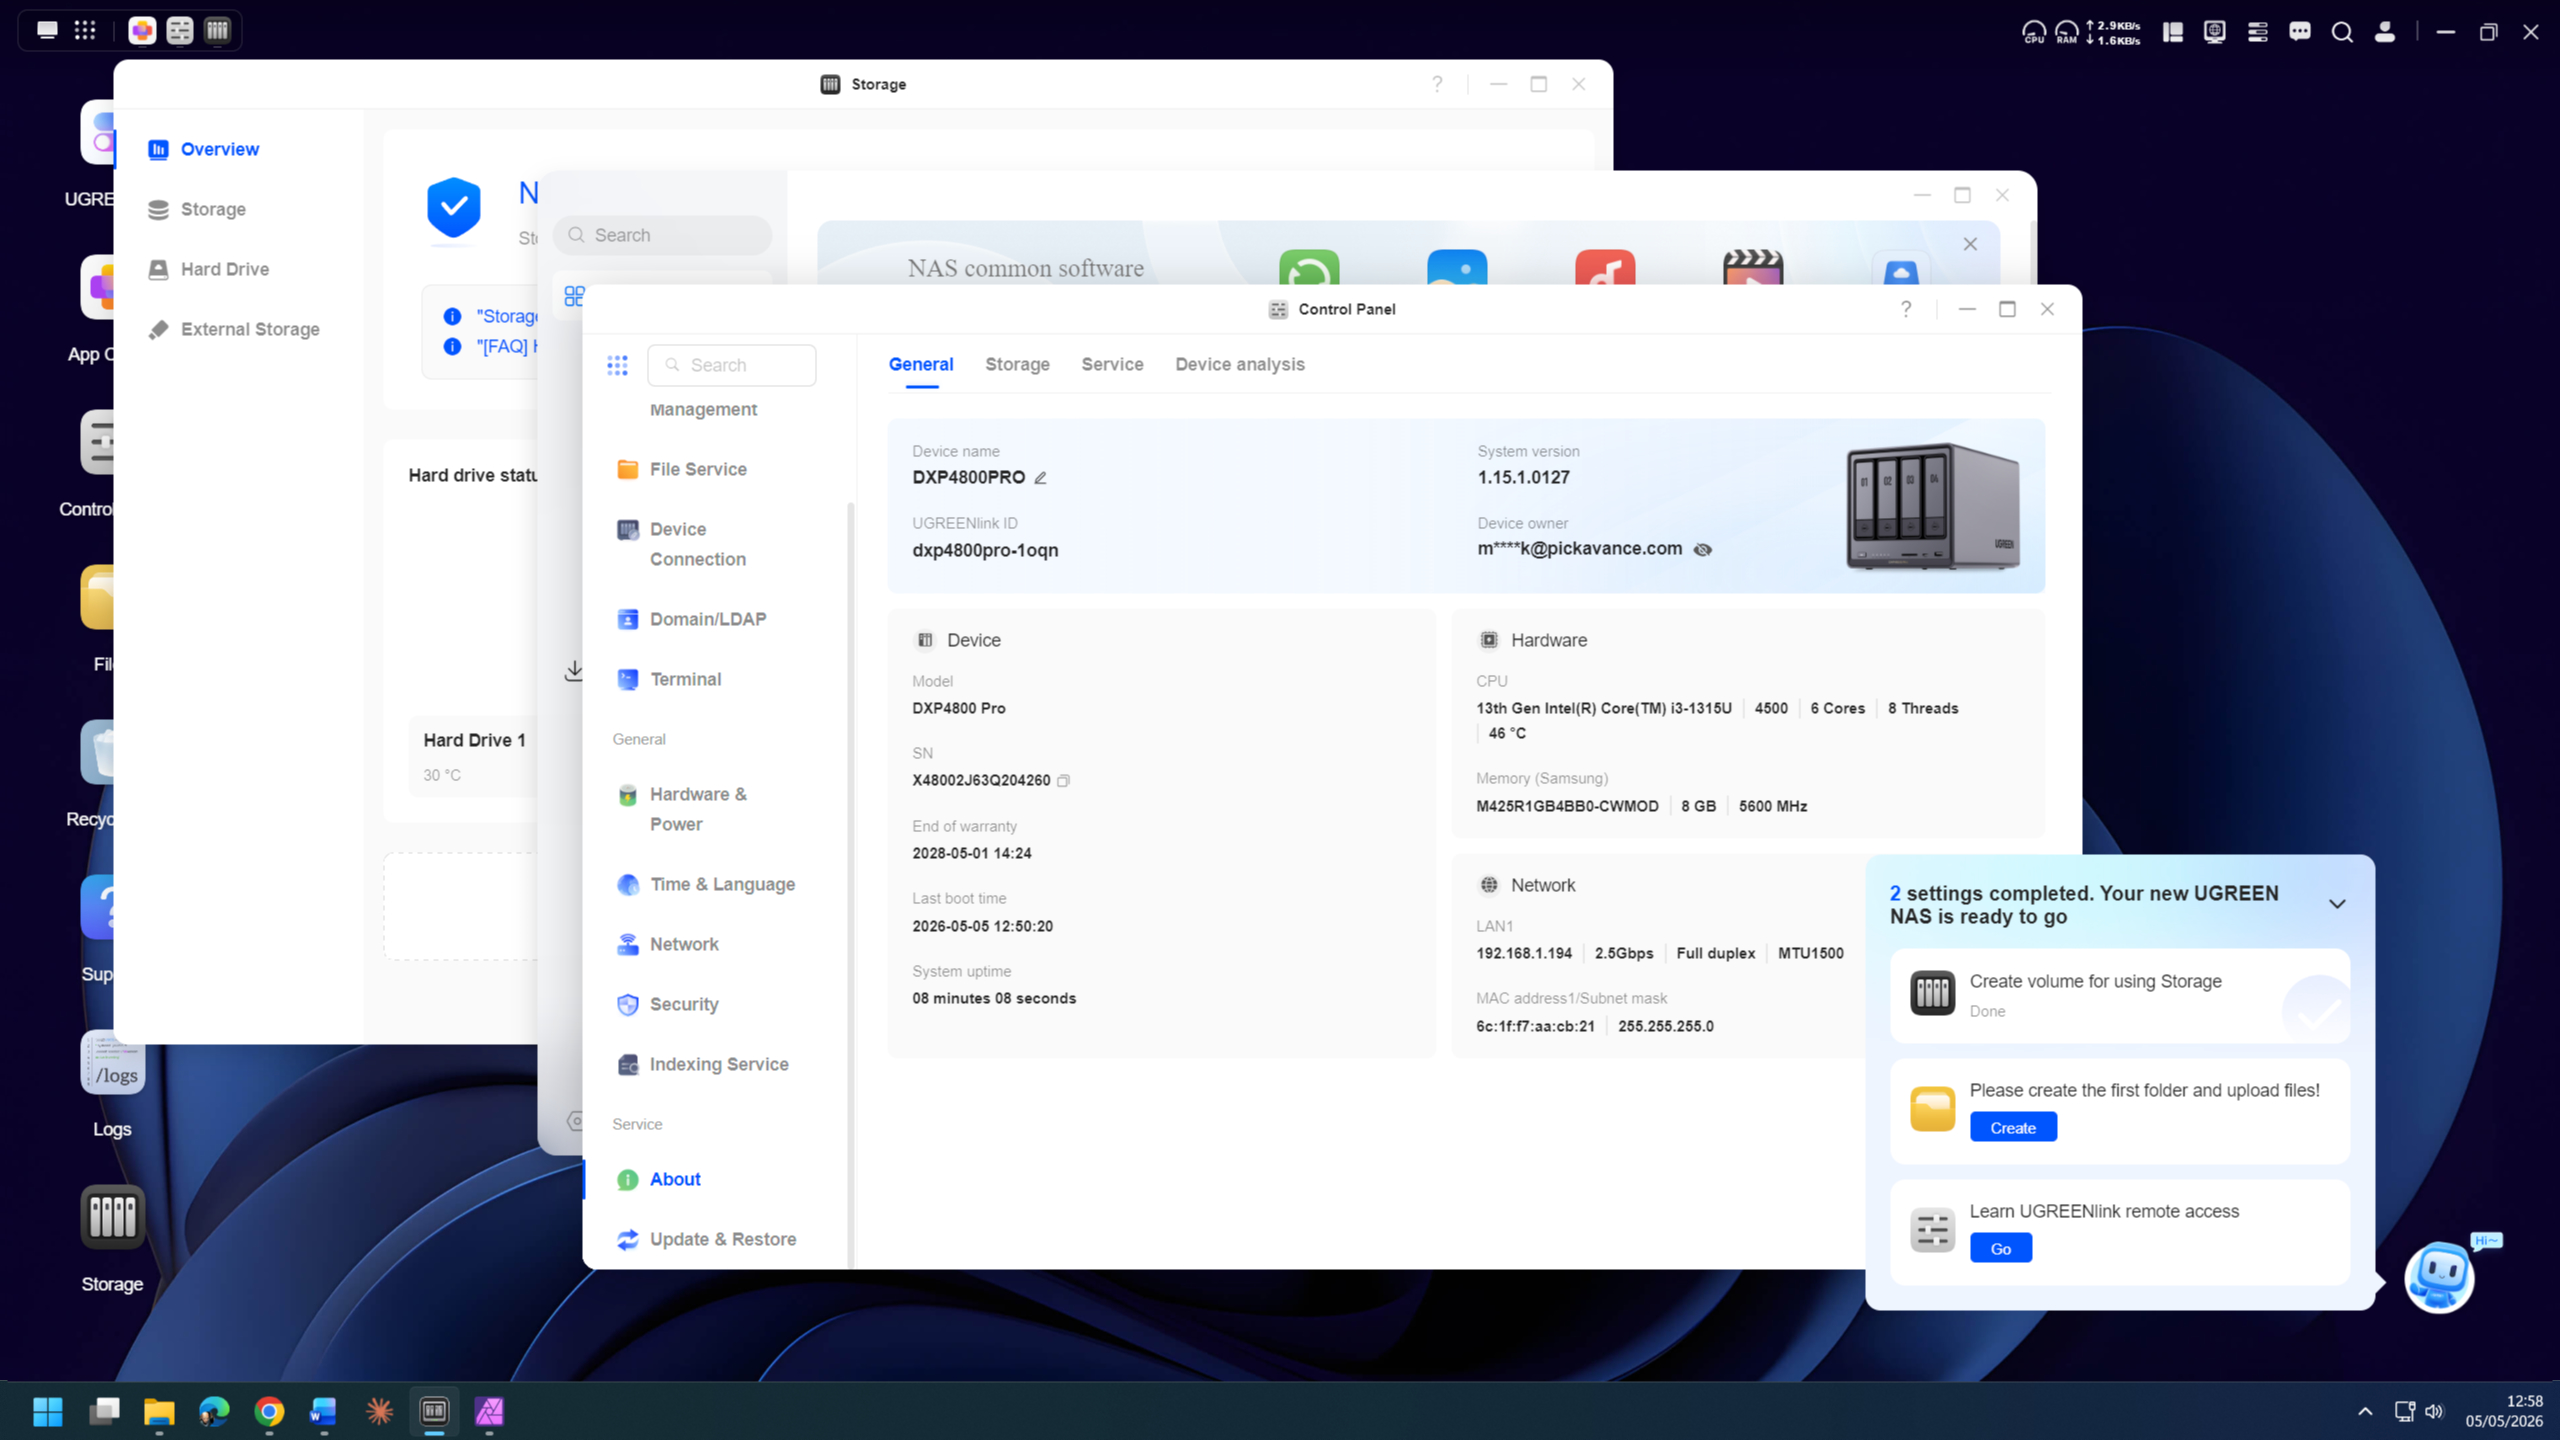2560x1440 pixels.
Task: Close the NAS common software banner
Action: (1970, 244)
